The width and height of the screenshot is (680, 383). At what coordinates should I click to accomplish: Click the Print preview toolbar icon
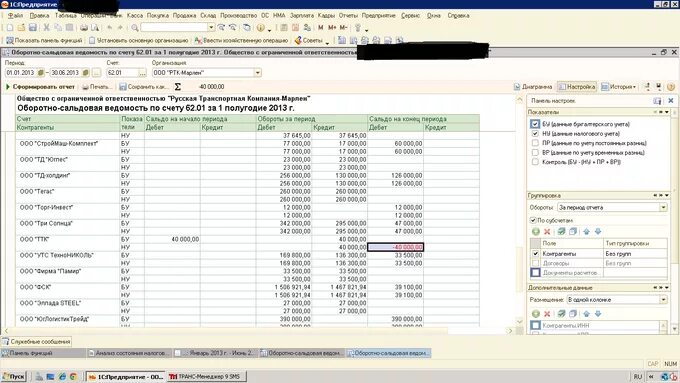coord(95,28)
